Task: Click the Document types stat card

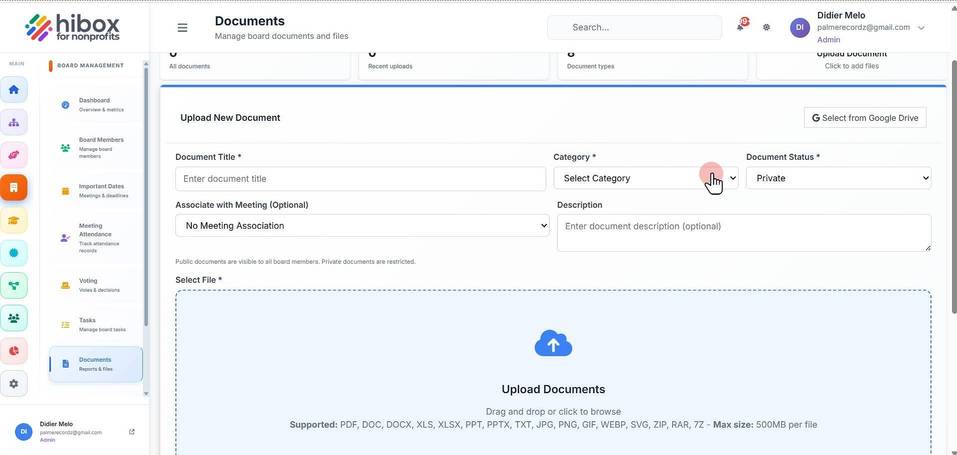Action: coord(652,64)
